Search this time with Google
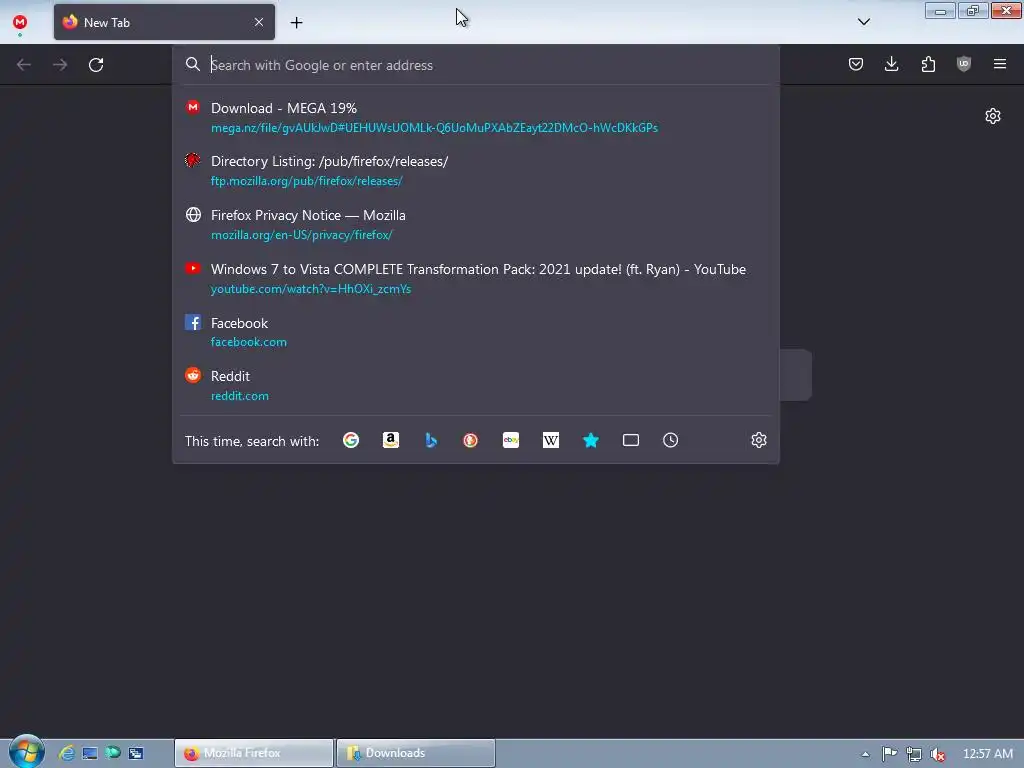The image size is (1024, 768). (351, 440)
